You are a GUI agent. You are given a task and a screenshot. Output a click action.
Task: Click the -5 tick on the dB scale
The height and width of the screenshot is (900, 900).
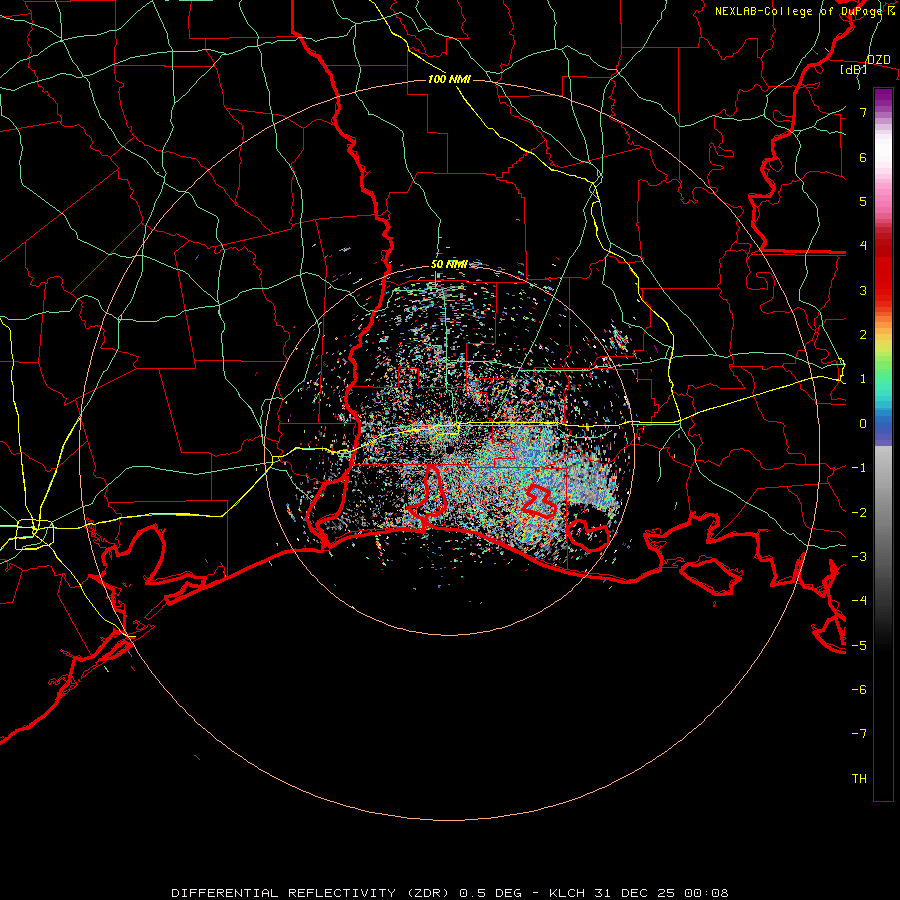click(859, 645)
